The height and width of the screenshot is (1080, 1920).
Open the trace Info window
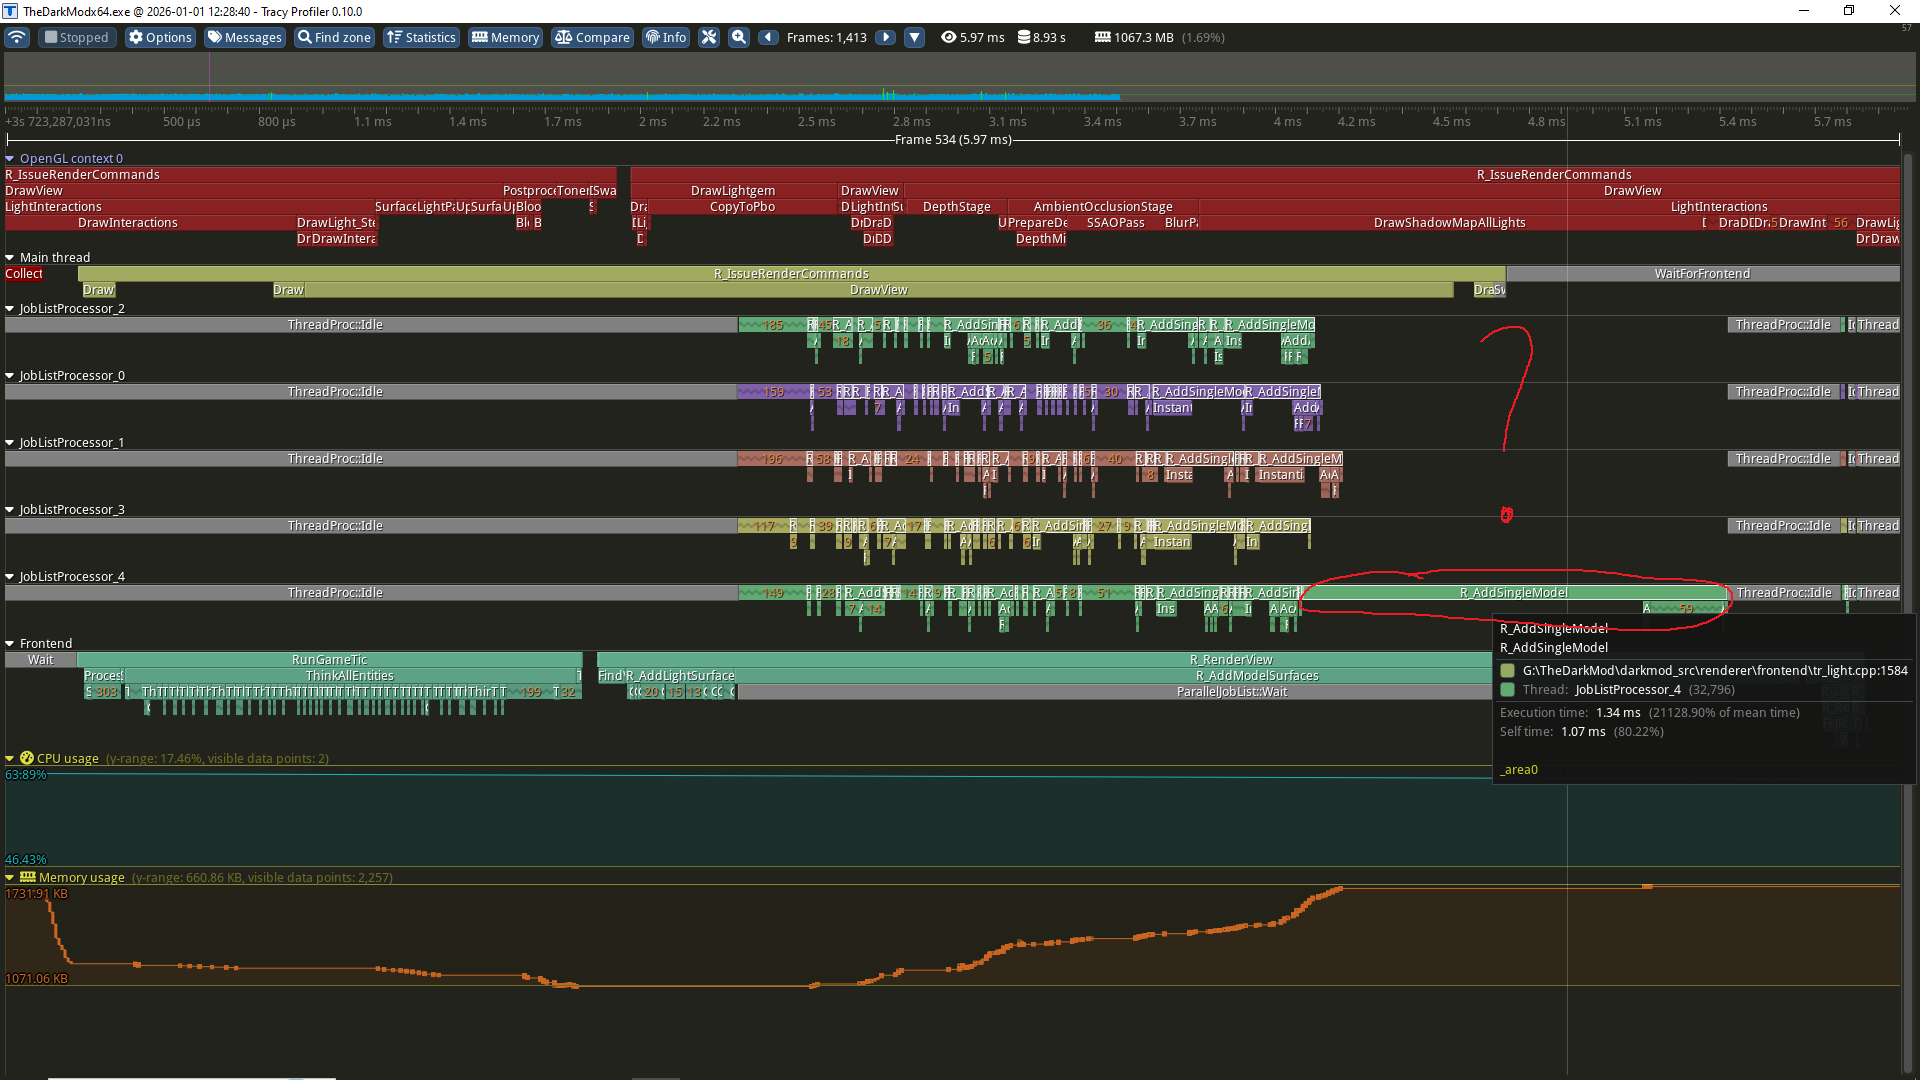click(666, 37)
